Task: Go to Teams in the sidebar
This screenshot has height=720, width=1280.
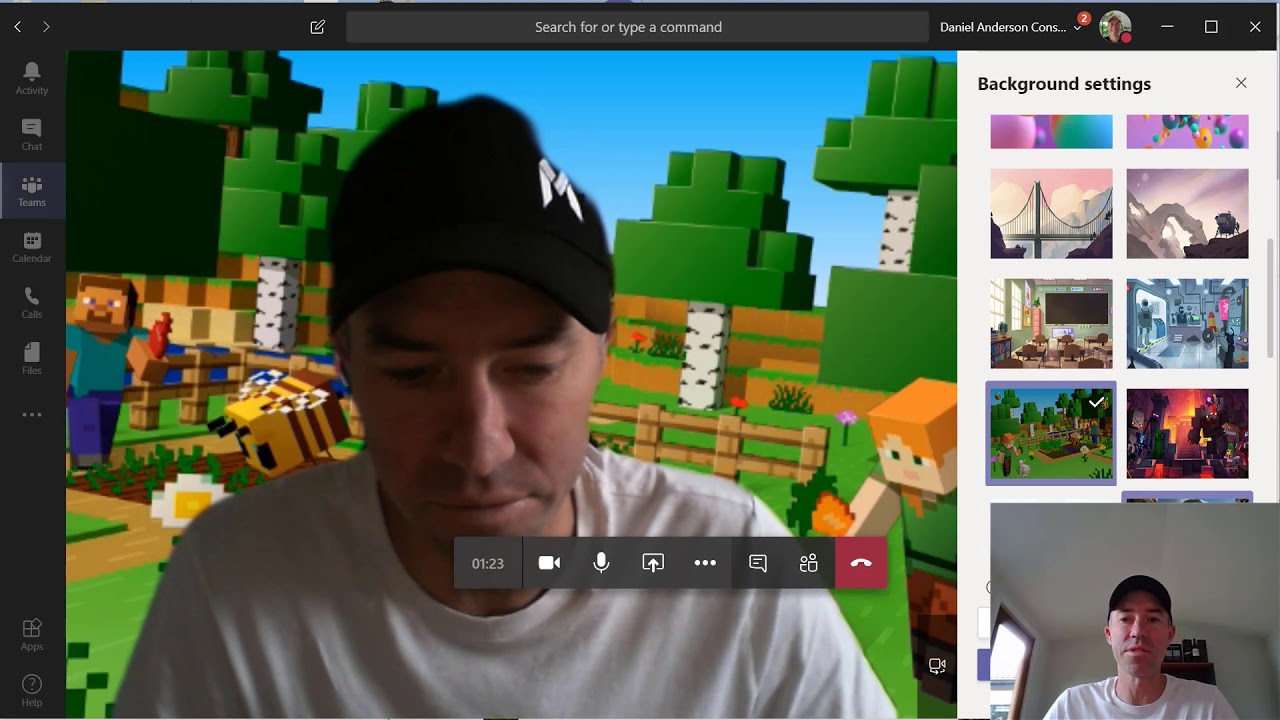Action: pyautogui.click(x=32, y=190)
